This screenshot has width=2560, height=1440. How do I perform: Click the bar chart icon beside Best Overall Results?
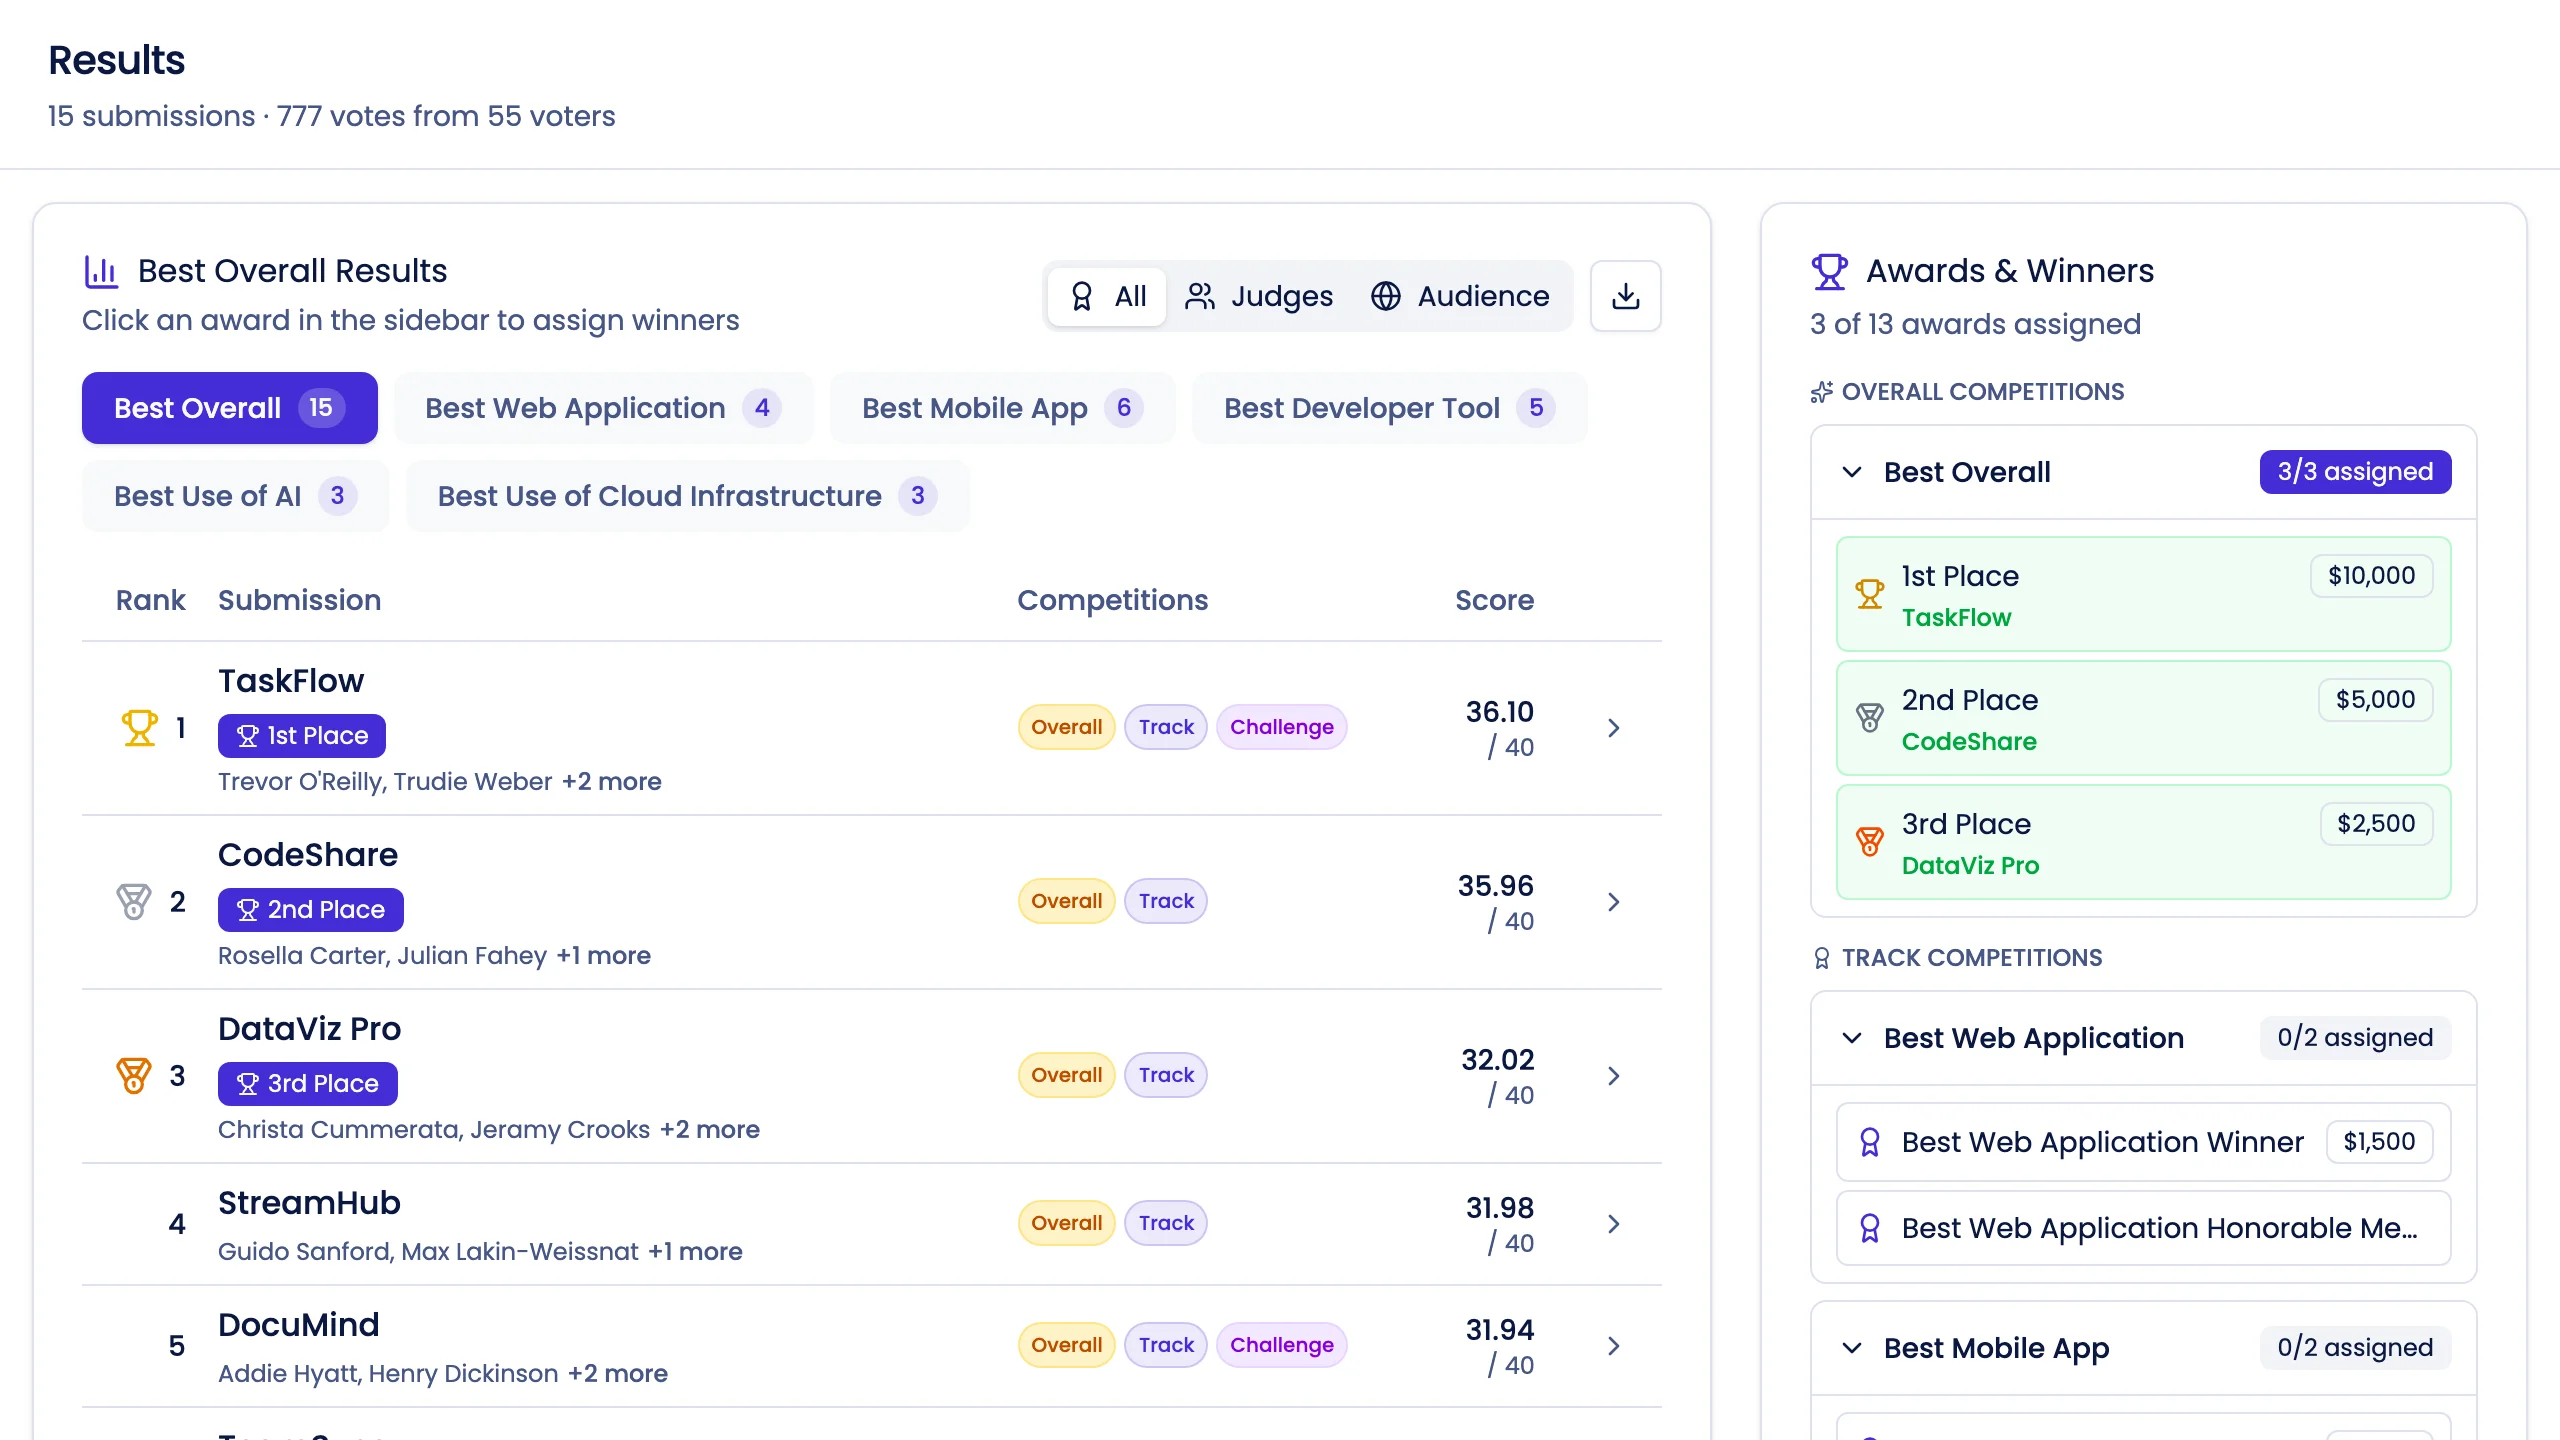tap(100, 270)
